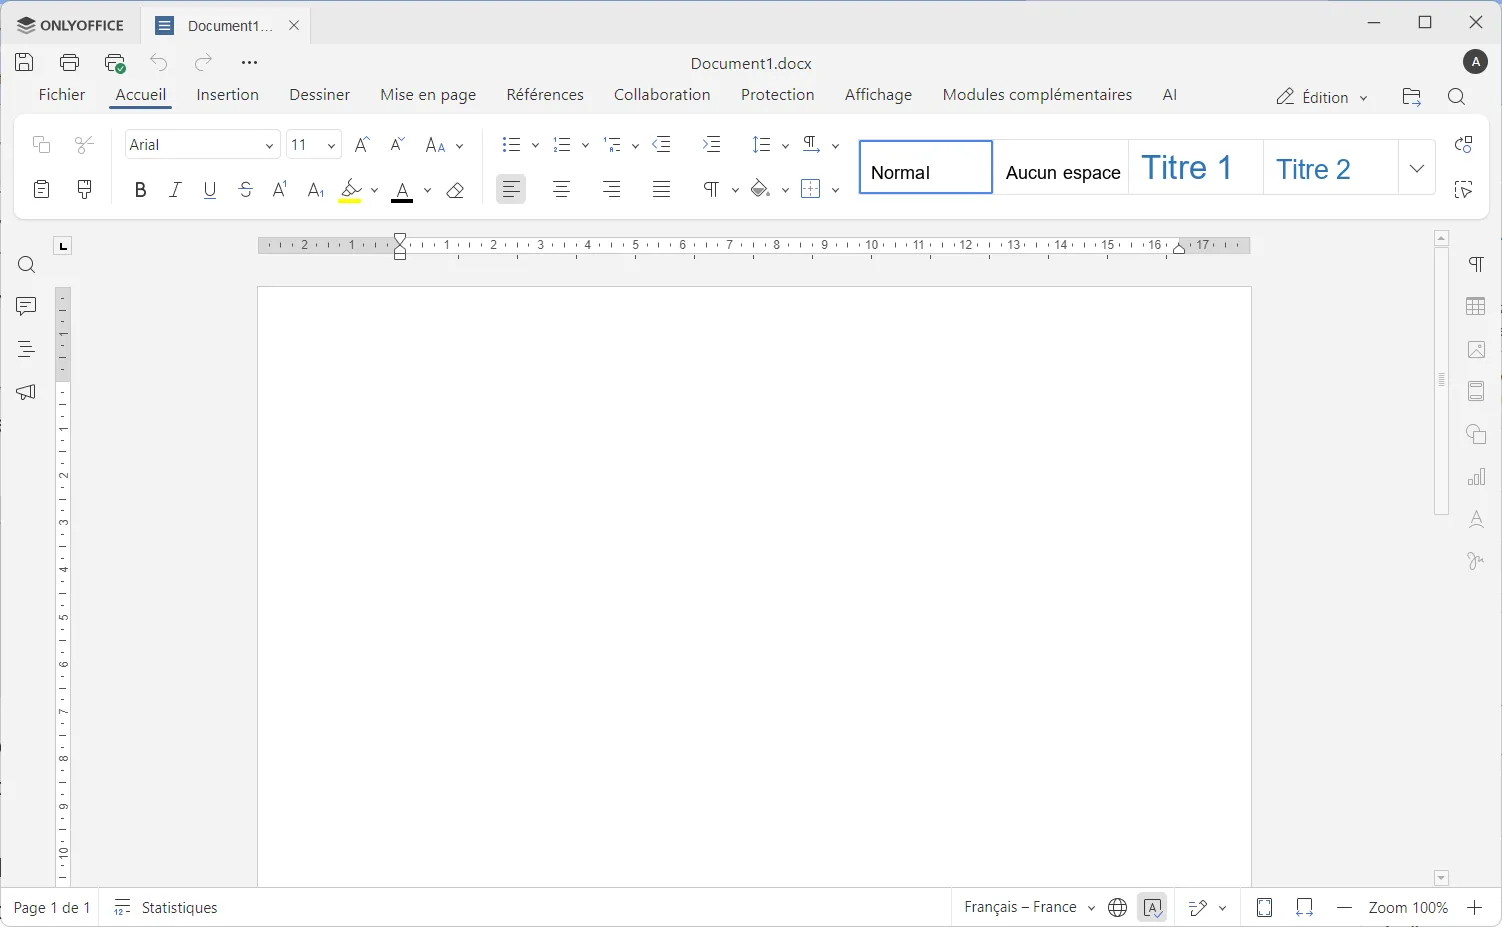Open the Fichier menu tab
Image resolution: width=1502 pixels, height=927 pixels.
[62, 95]
